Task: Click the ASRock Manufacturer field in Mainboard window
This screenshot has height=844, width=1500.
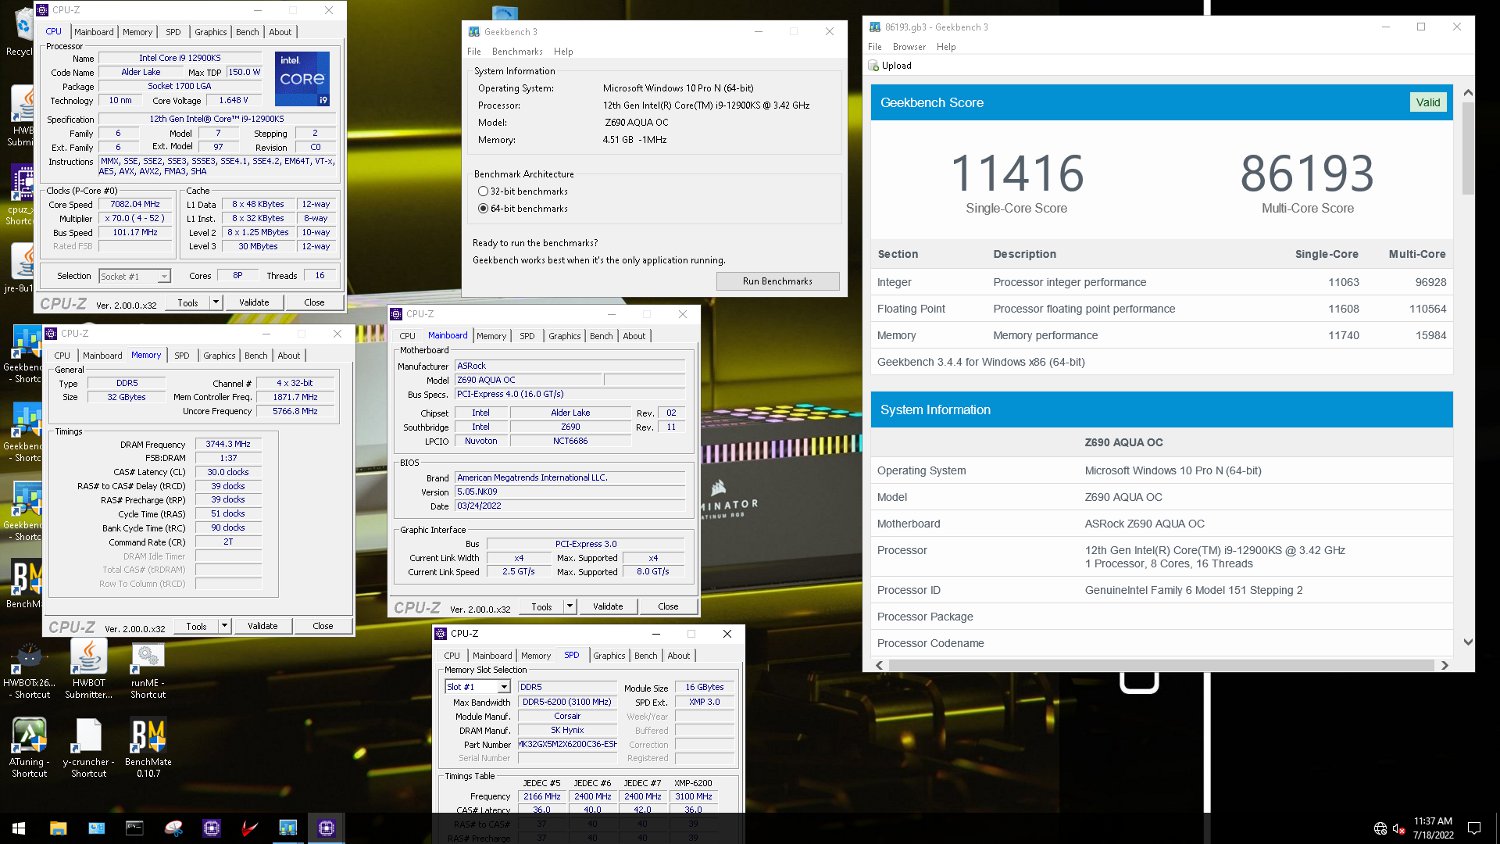Action: pyautogui.click(x=570, y=366)
